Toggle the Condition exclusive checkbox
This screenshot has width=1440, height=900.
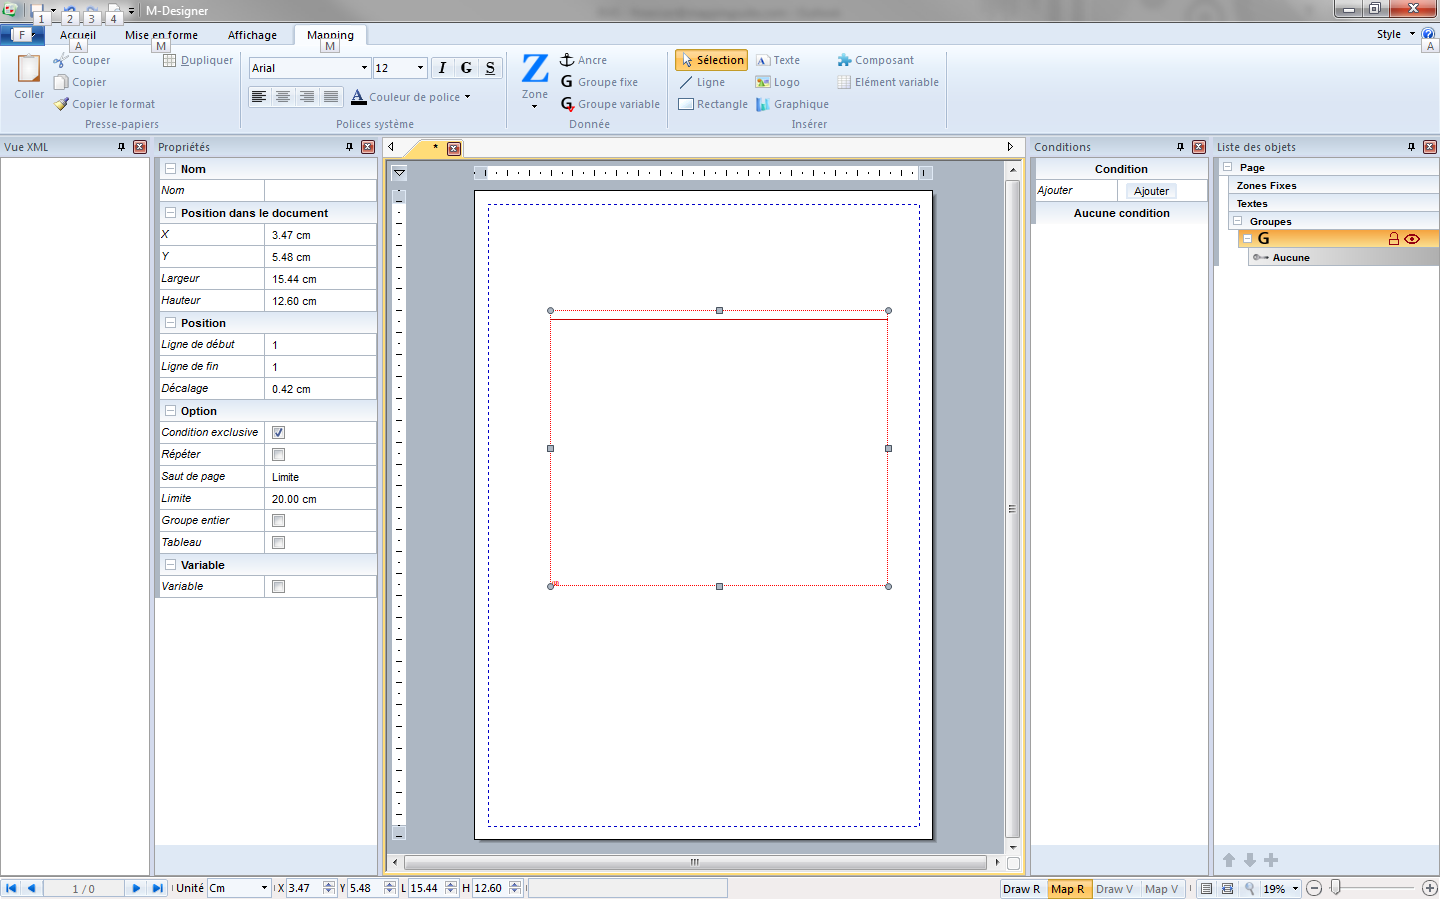(x=277, y=432)
